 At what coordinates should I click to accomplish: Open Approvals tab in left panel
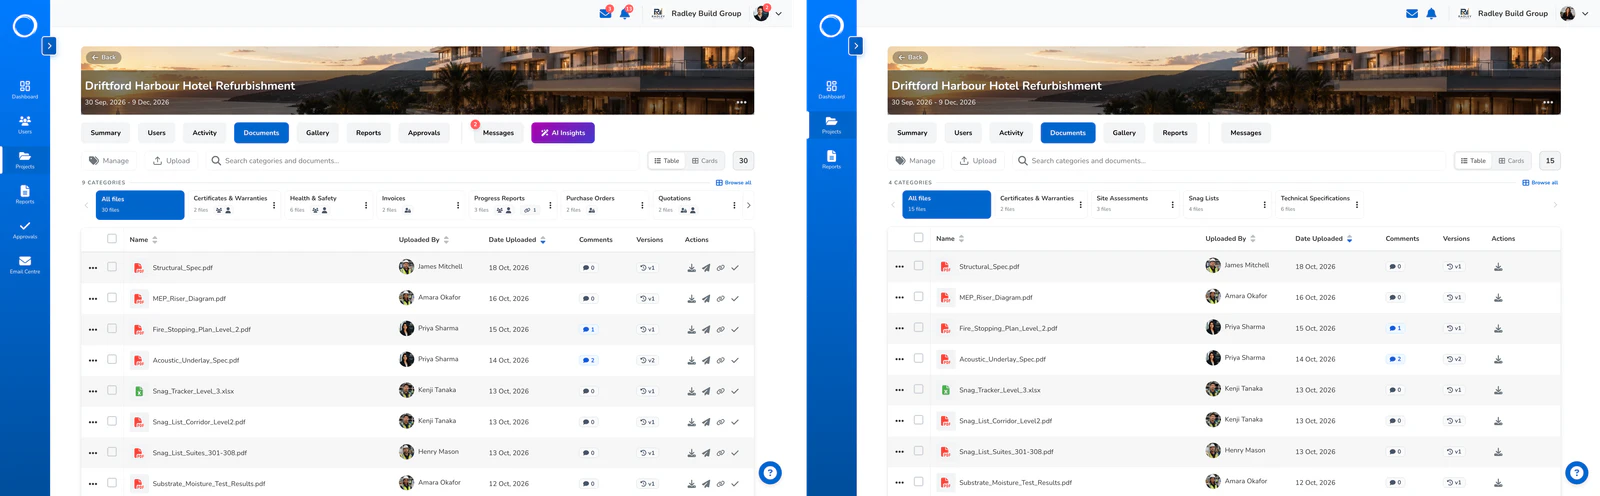point(424,133)
